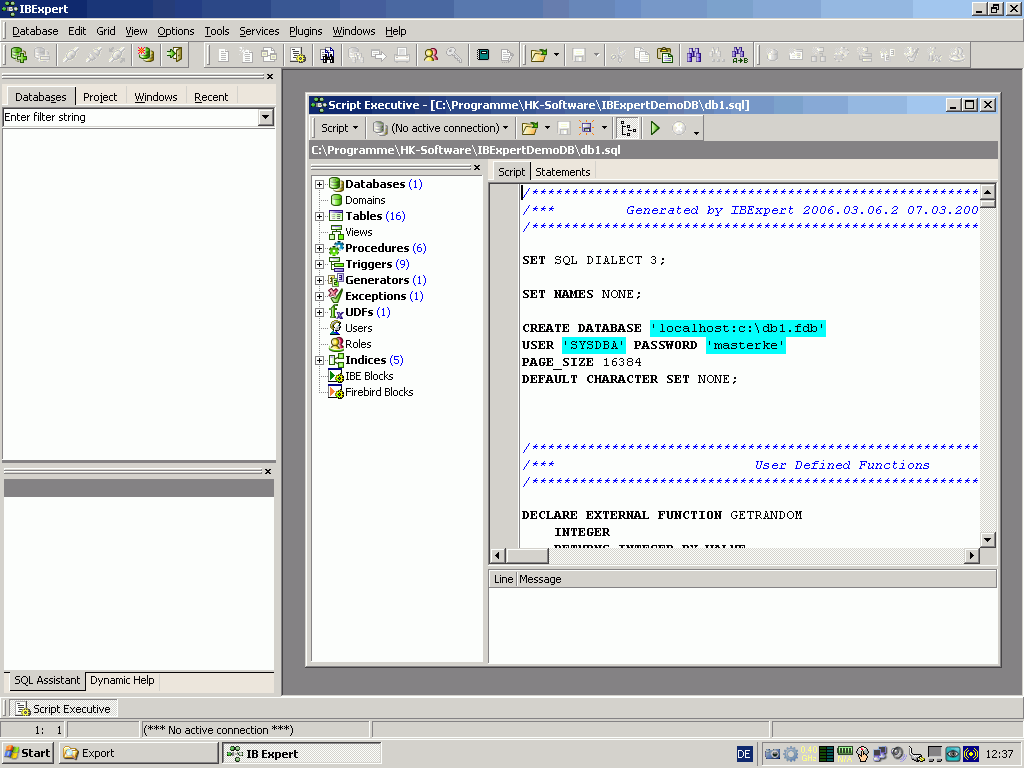The image size is (1024, 768).
Task: Click the Create Database icon with red star
Action: (146, 55)
